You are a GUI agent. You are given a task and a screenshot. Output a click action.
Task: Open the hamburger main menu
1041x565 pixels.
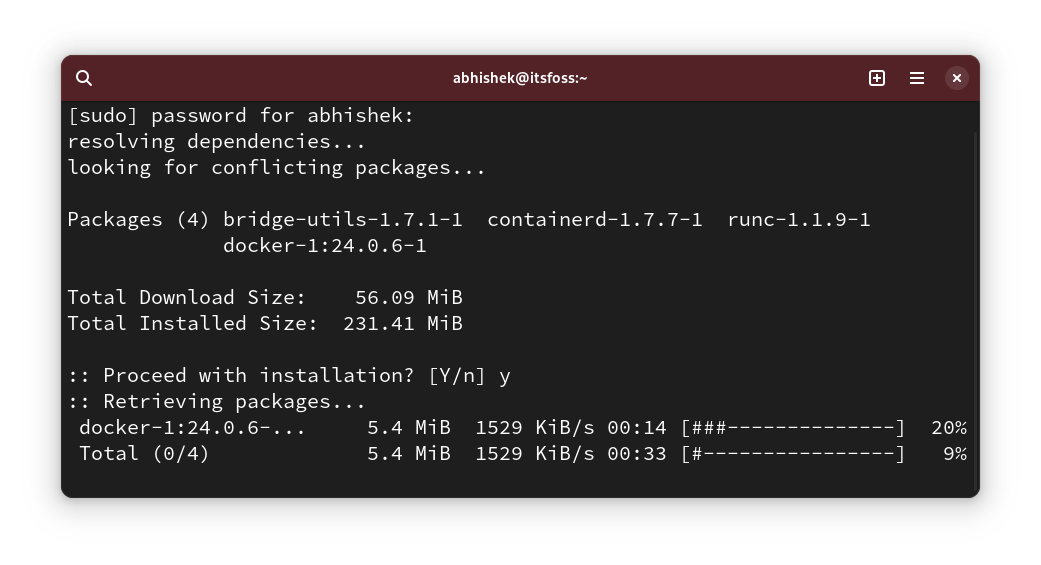pos(917,78)
